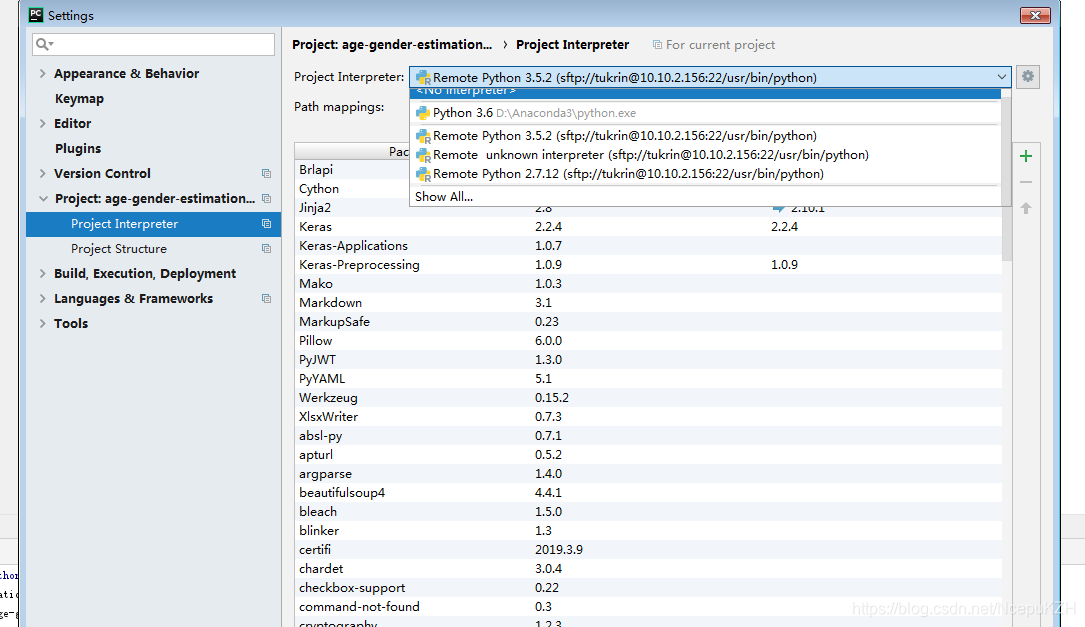The height and width of the screenshot is (627, 1085).
Task: Expand the Tools settings node
Action: [x=43, y=323]
